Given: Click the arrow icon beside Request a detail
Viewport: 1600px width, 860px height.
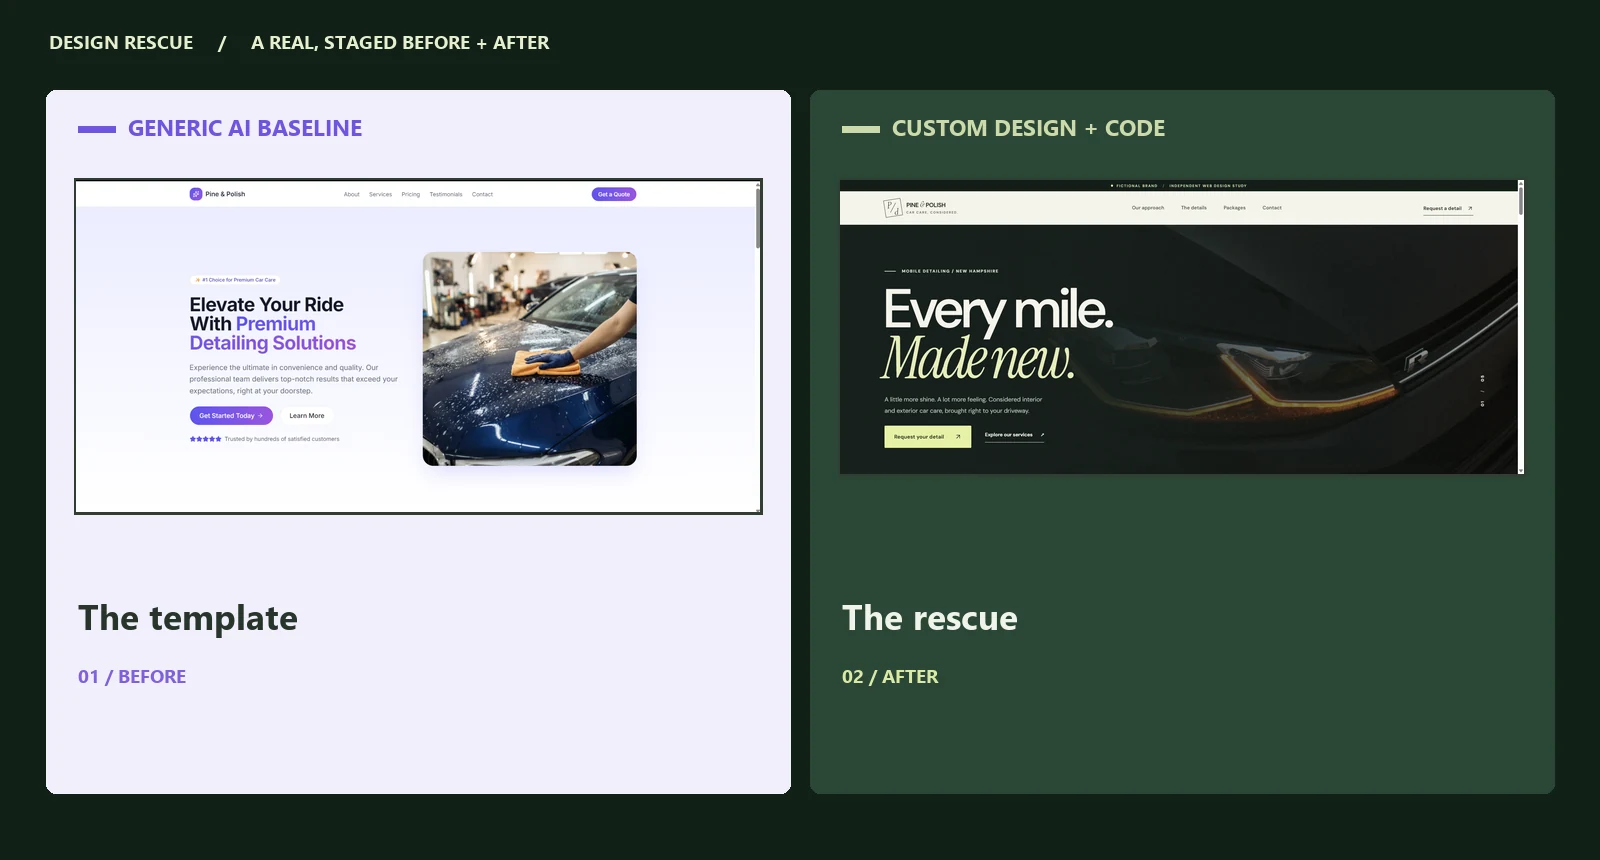Looking at the screenshot, I should click(1470, 208).
